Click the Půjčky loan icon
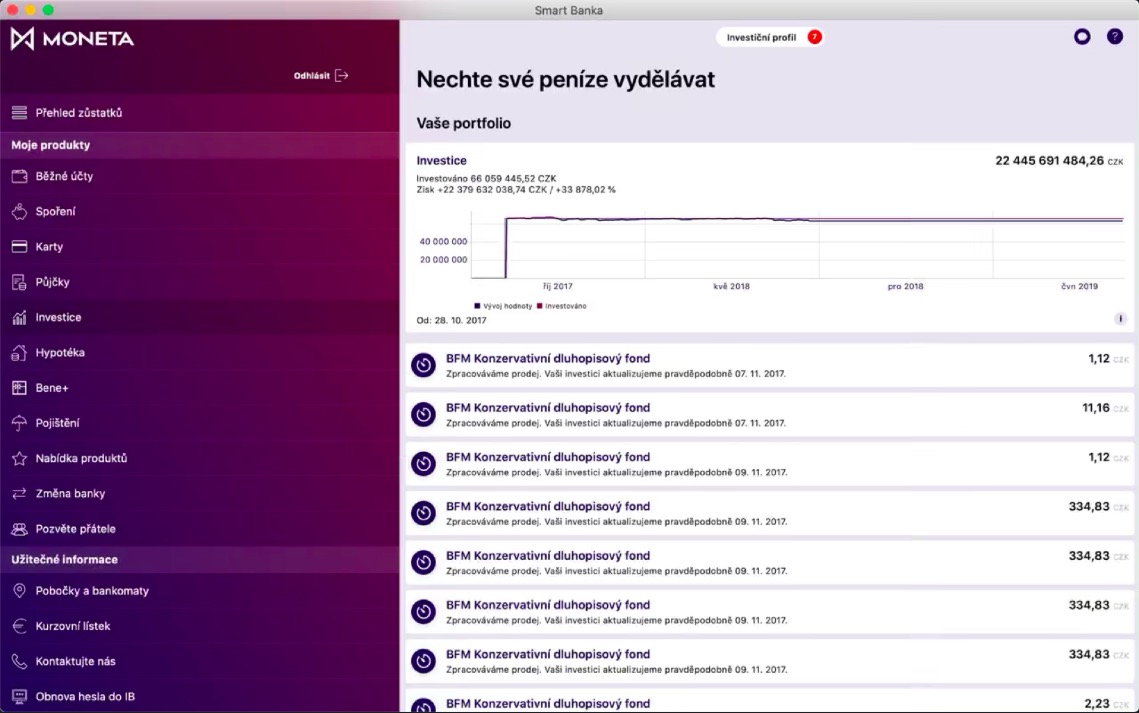This screenshot has height=713, width=1139. tap(20, 282)
